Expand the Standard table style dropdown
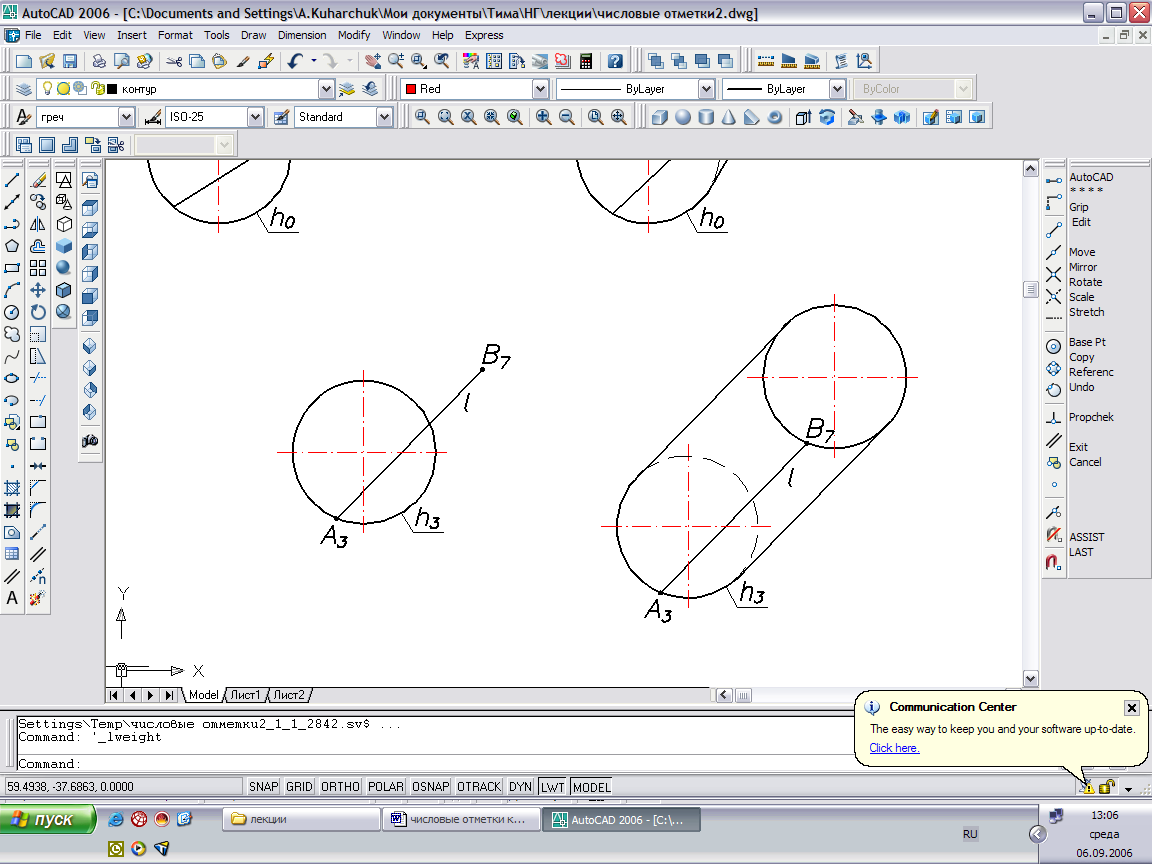Image resolution: width=1152 pixels, height=864 pixels. coord(384,117)
